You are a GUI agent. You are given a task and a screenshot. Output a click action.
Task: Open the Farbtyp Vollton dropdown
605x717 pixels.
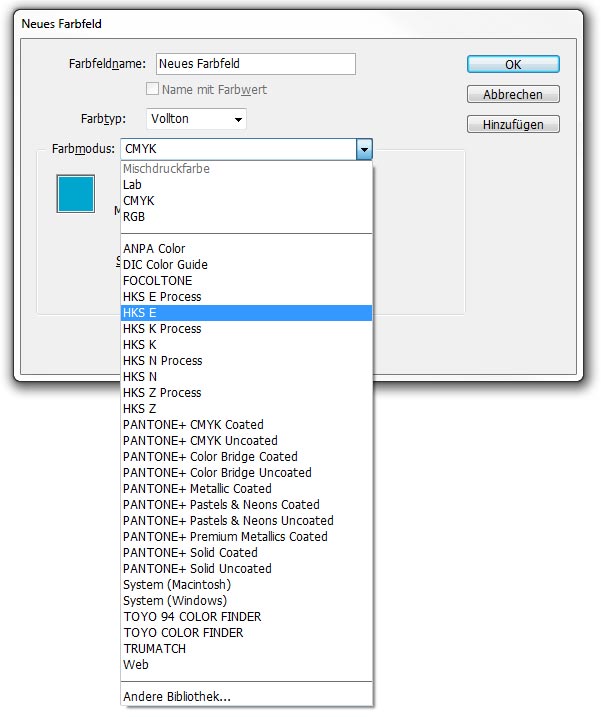click(196, 119)
